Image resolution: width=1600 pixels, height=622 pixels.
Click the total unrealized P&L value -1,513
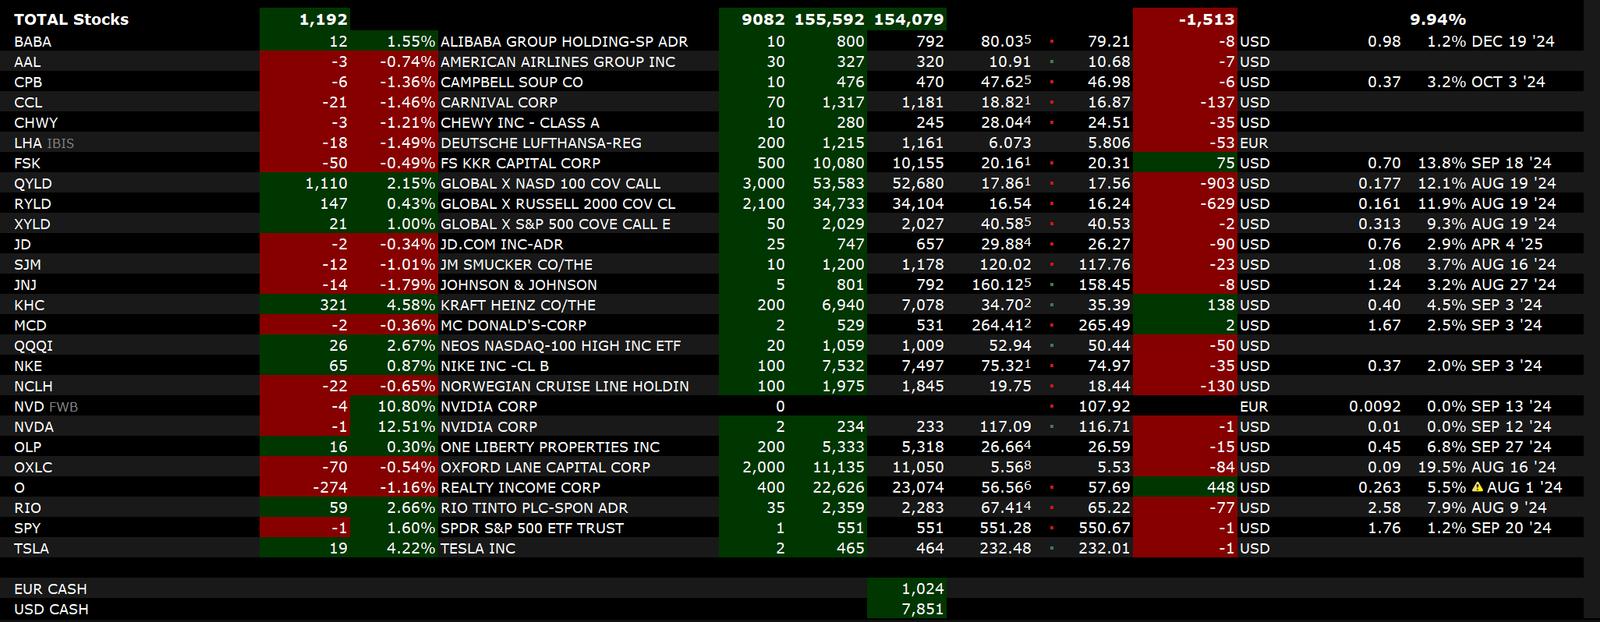[1206, 19]
